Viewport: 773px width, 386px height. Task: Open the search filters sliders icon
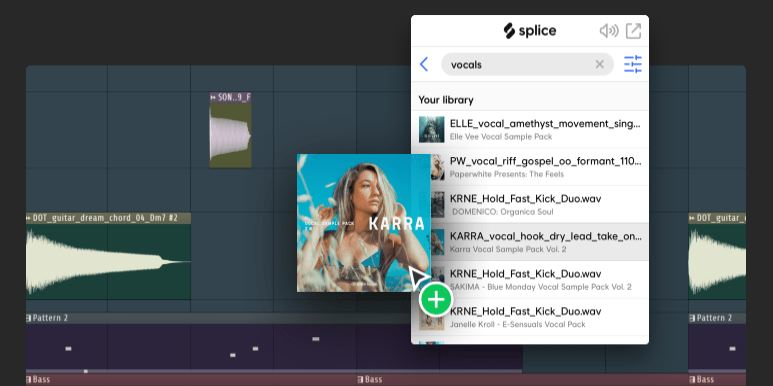(632, 64)
